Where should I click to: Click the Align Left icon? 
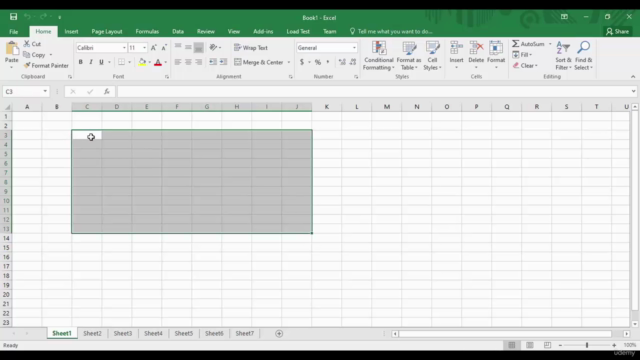point(178,62)
